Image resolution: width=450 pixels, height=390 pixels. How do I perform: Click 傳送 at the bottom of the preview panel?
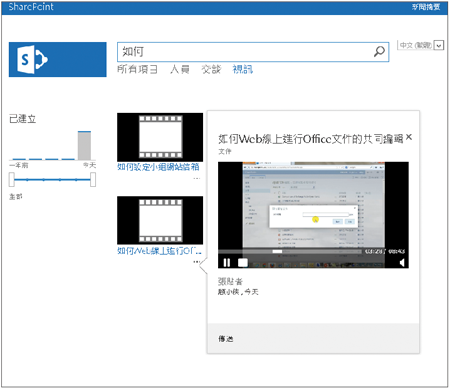click(x=226, y=339)
